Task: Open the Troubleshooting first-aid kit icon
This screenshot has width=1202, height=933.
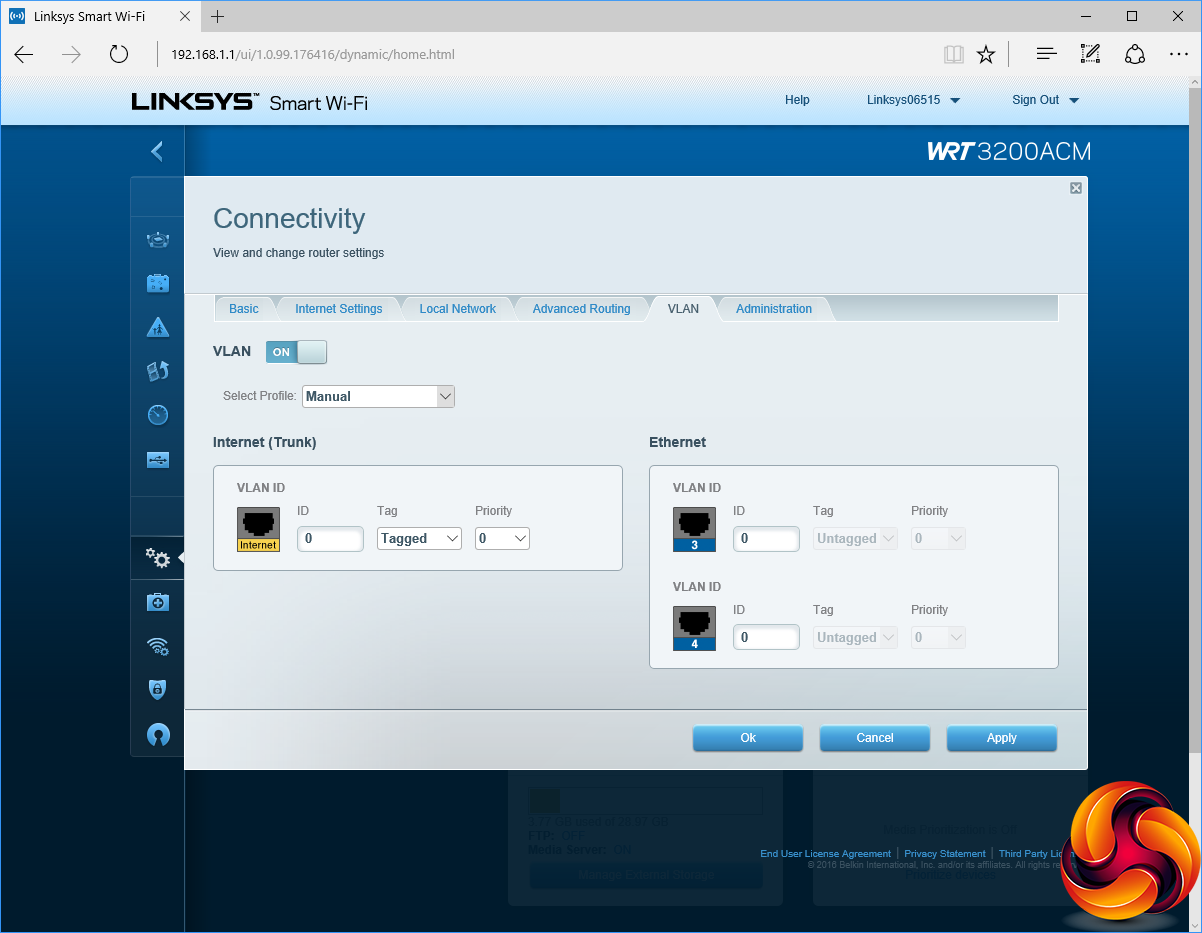Action: pyautogui.click(x=158, y=602)
